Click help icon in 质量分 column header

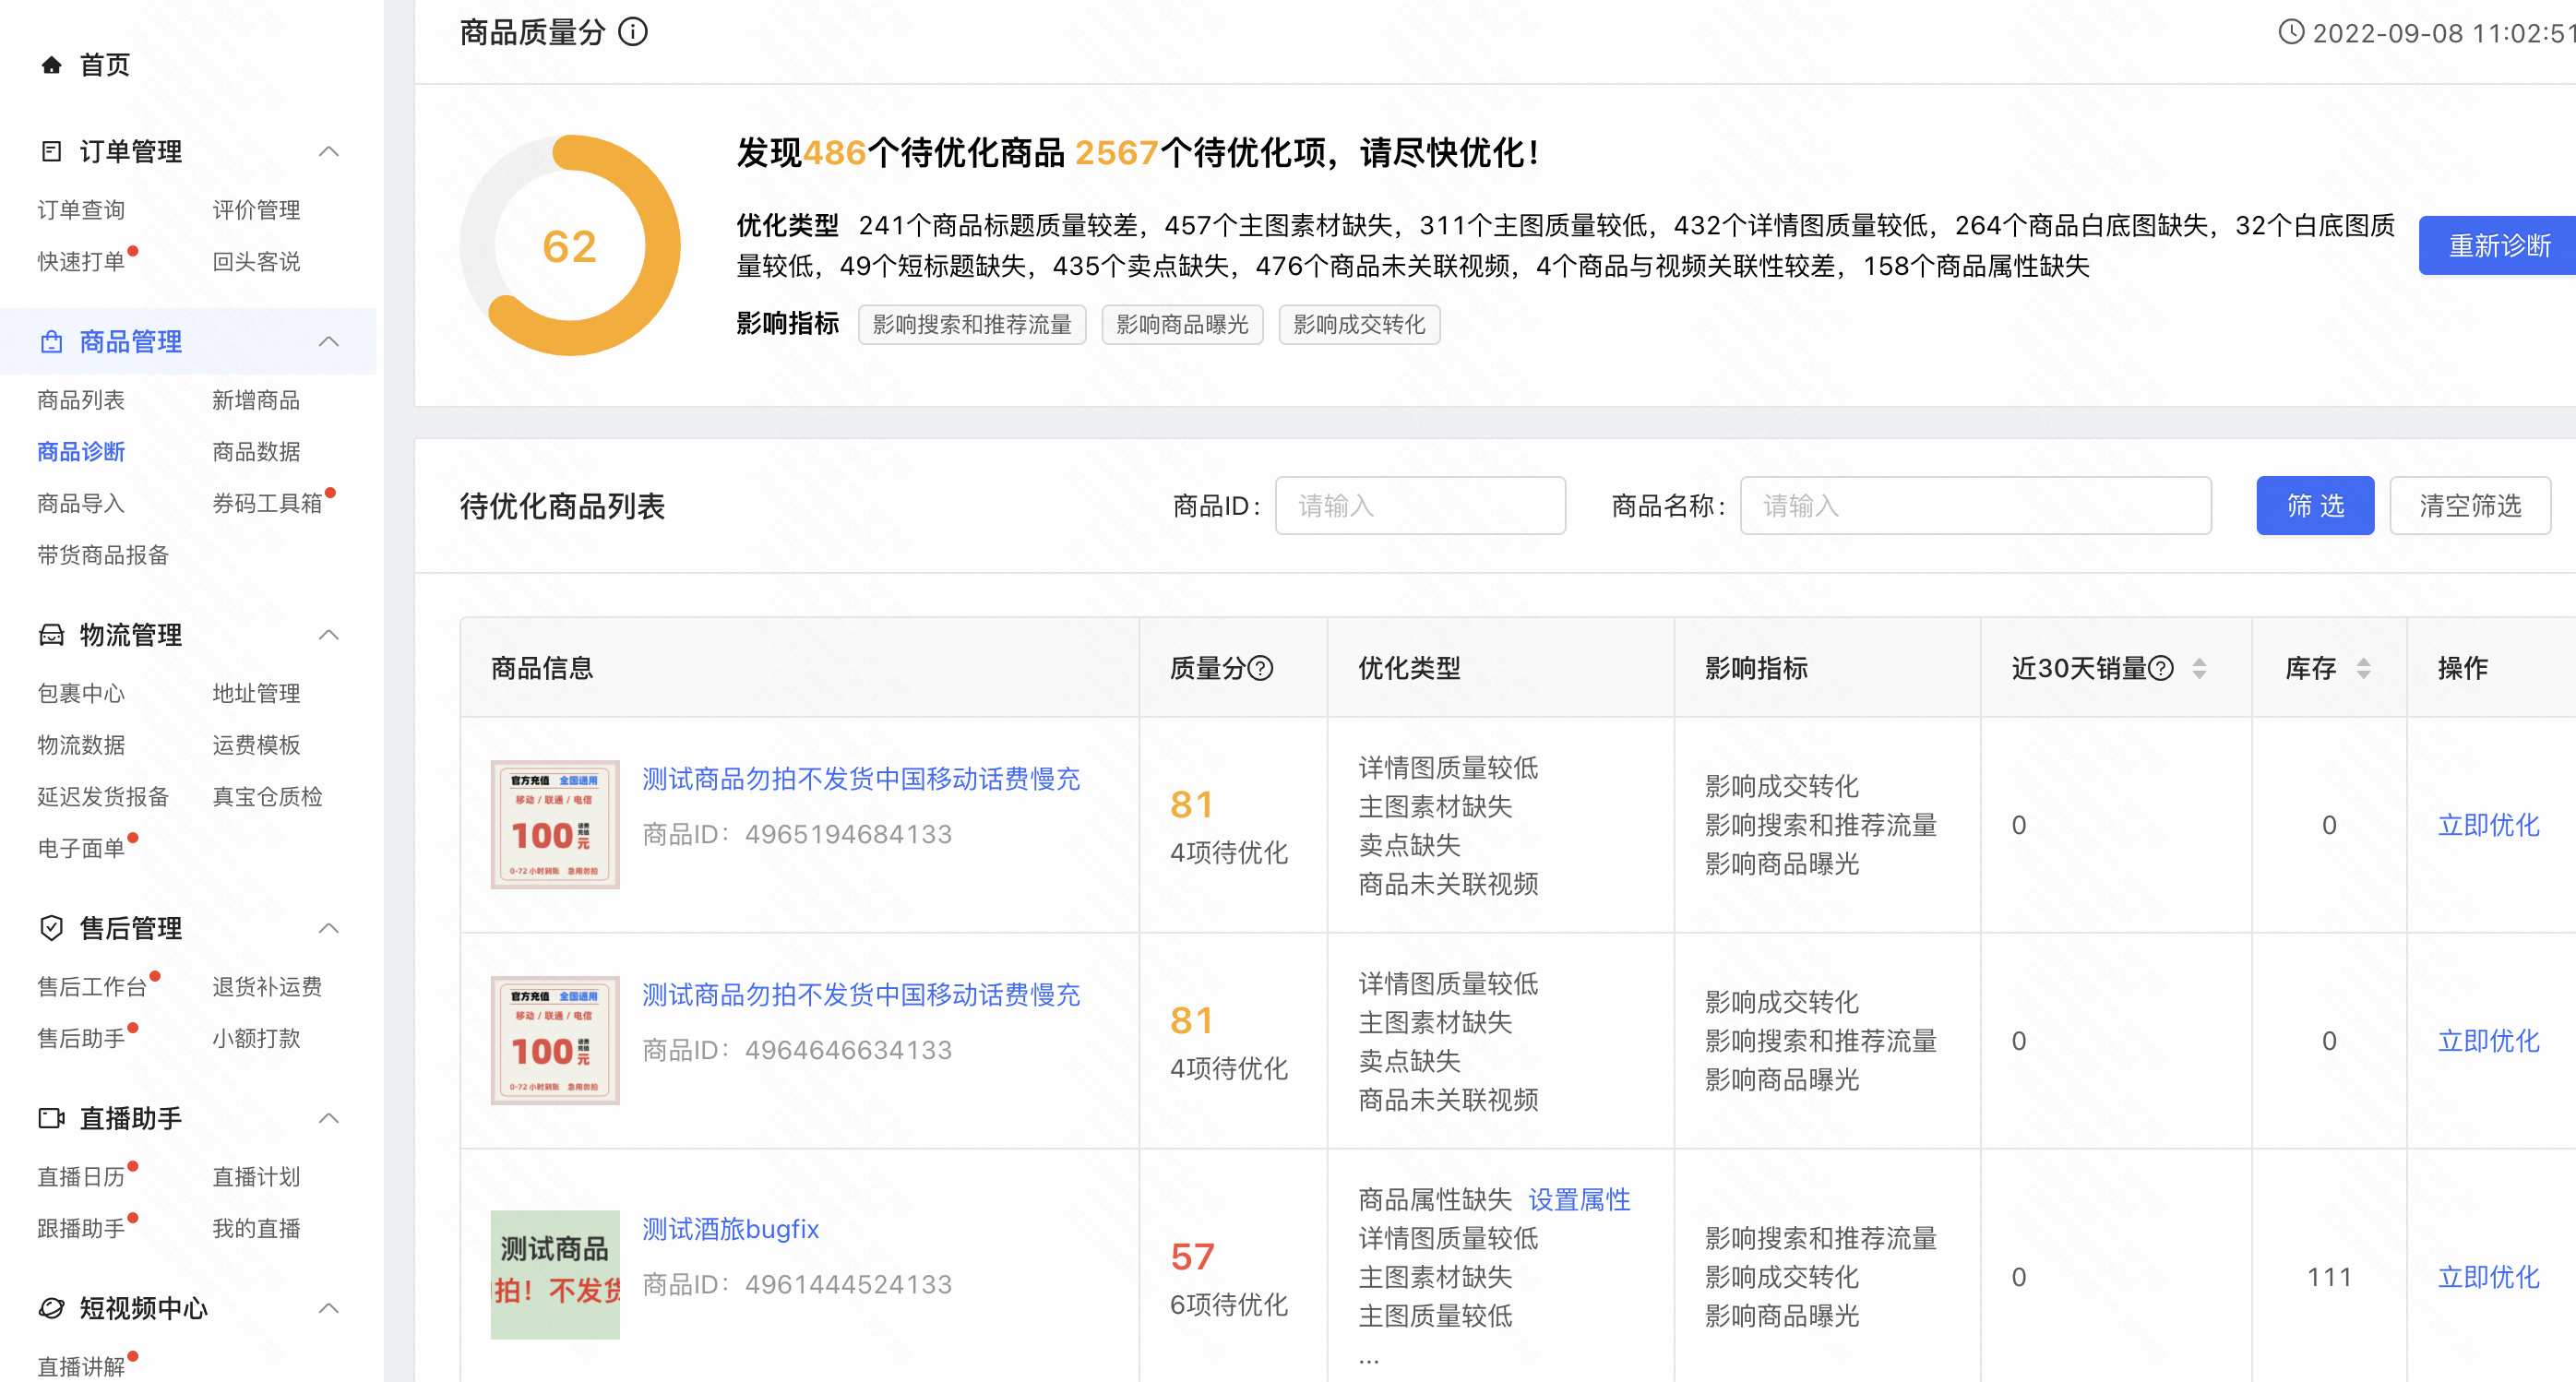[1262, 668]
